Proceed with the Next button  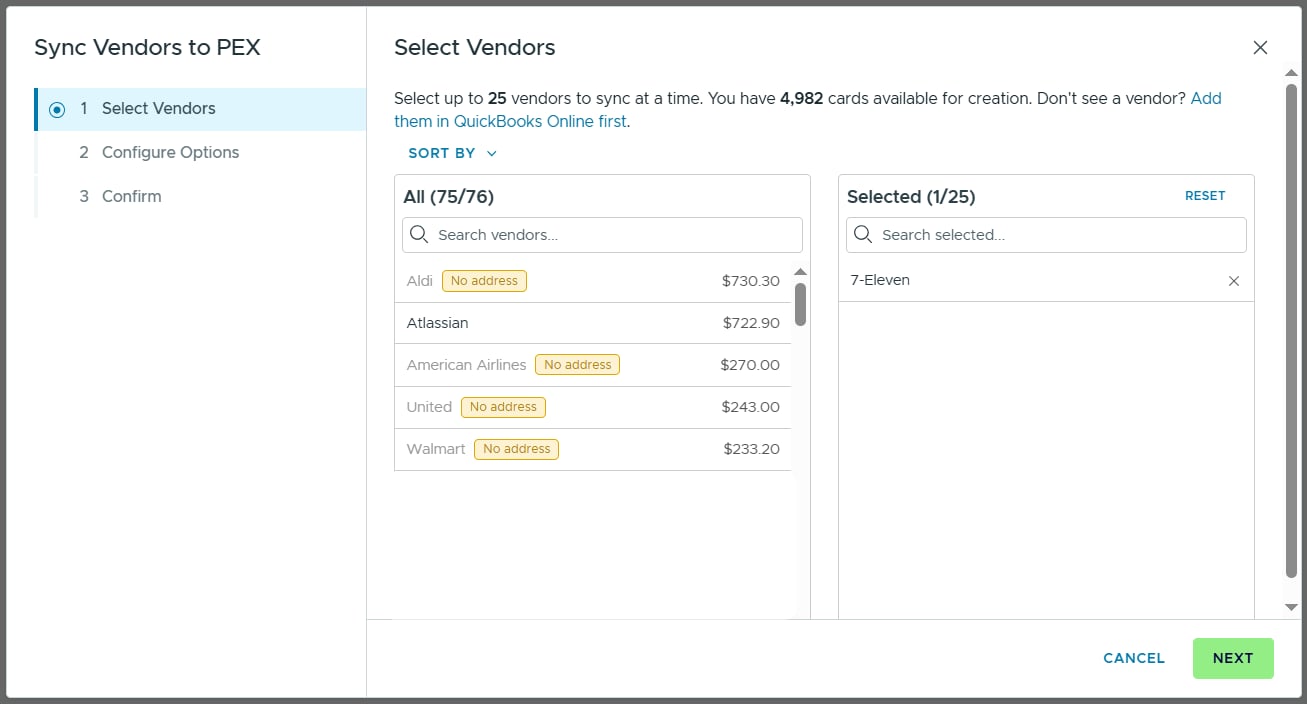(x=1233, y=658)
